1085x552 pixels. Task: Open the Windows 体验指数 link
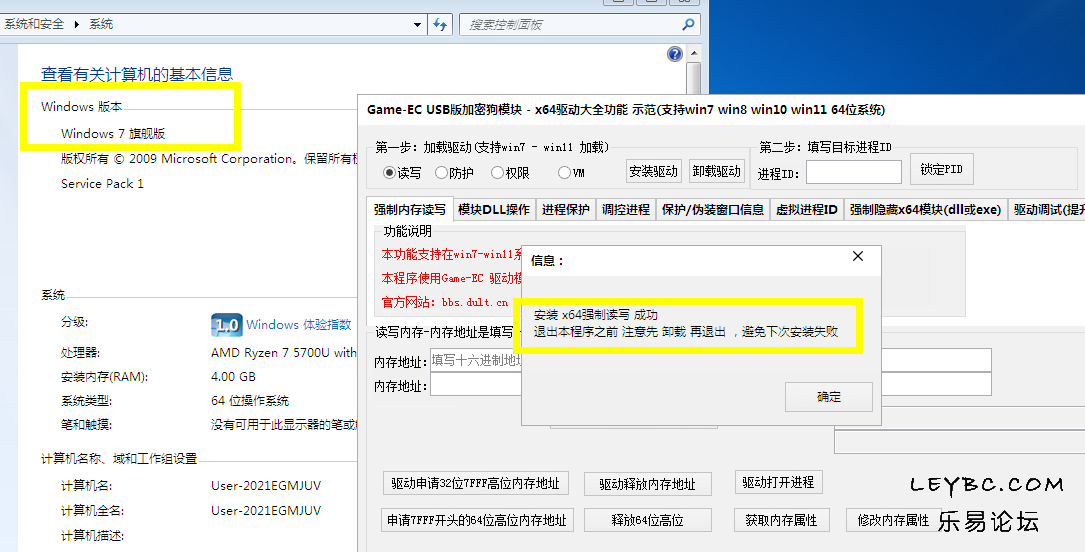(299, 324)
